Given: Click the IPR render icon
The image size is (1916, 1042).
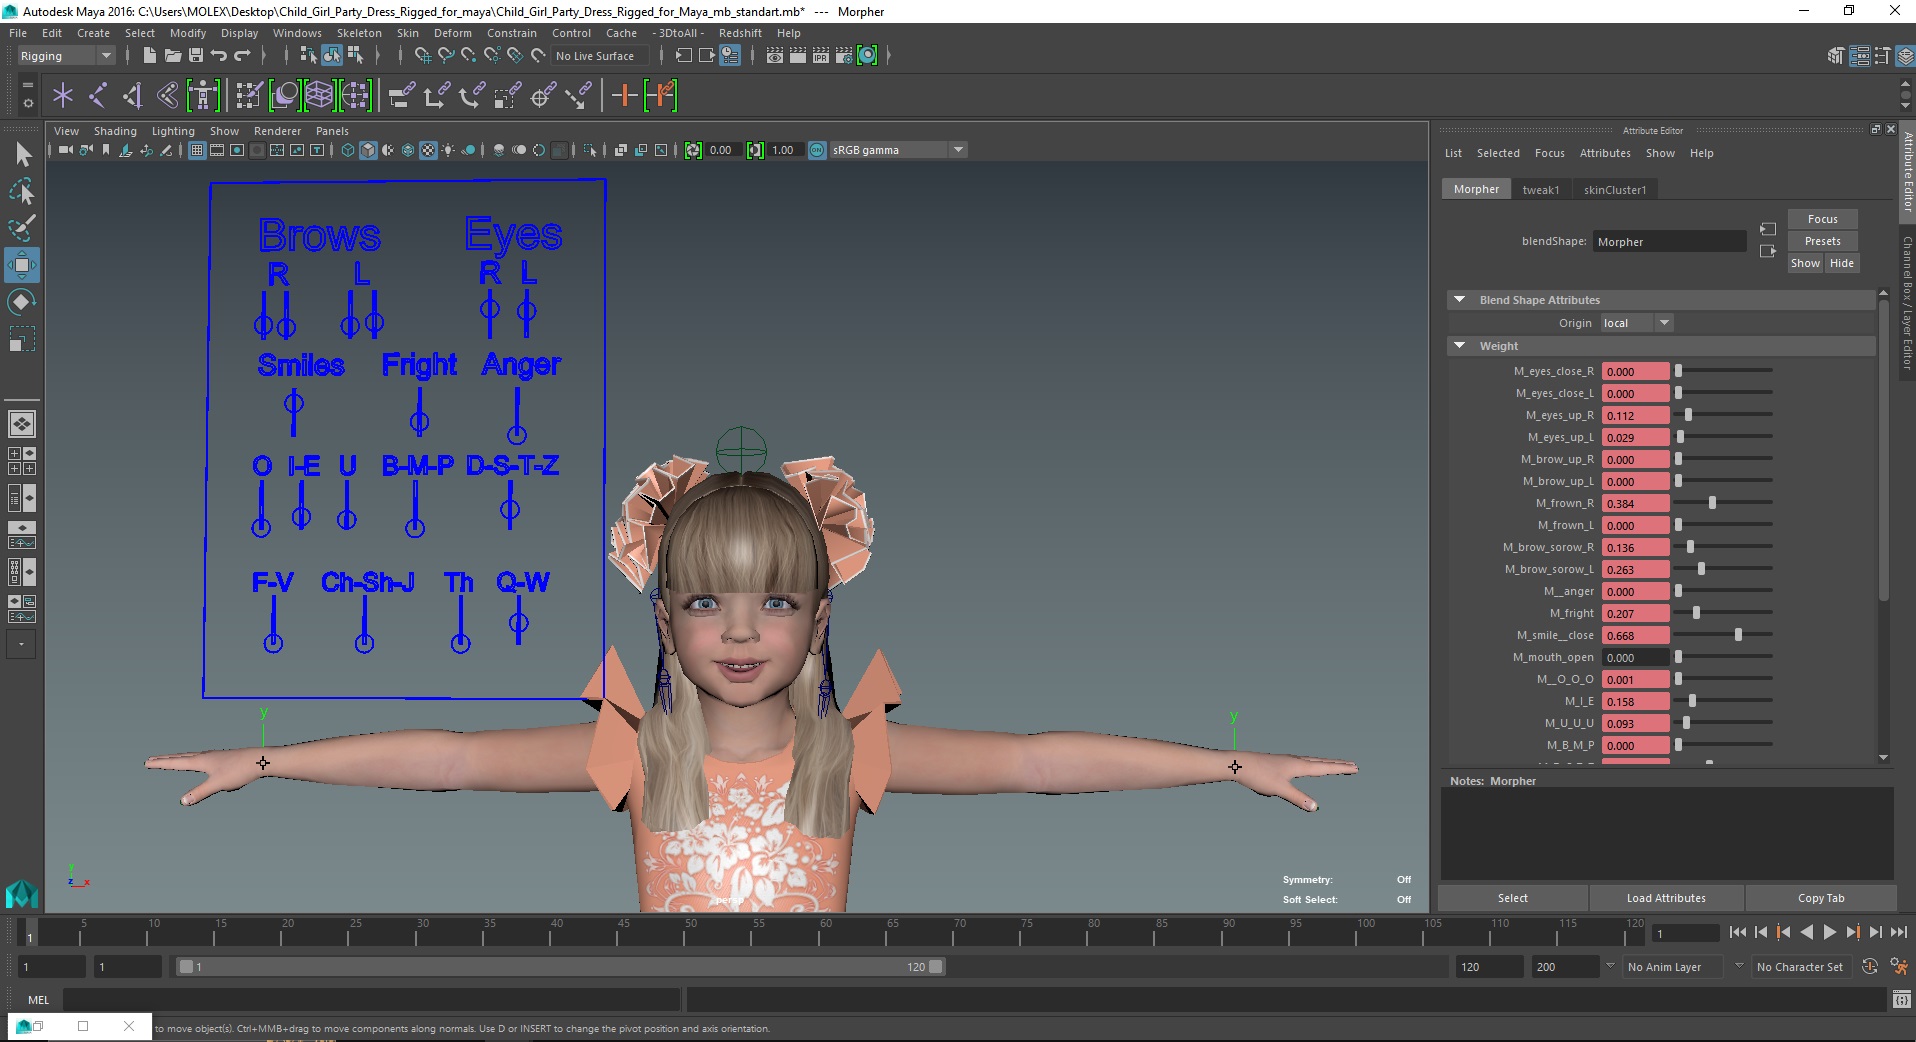Looking at the screenshot, I should point(821,56).
